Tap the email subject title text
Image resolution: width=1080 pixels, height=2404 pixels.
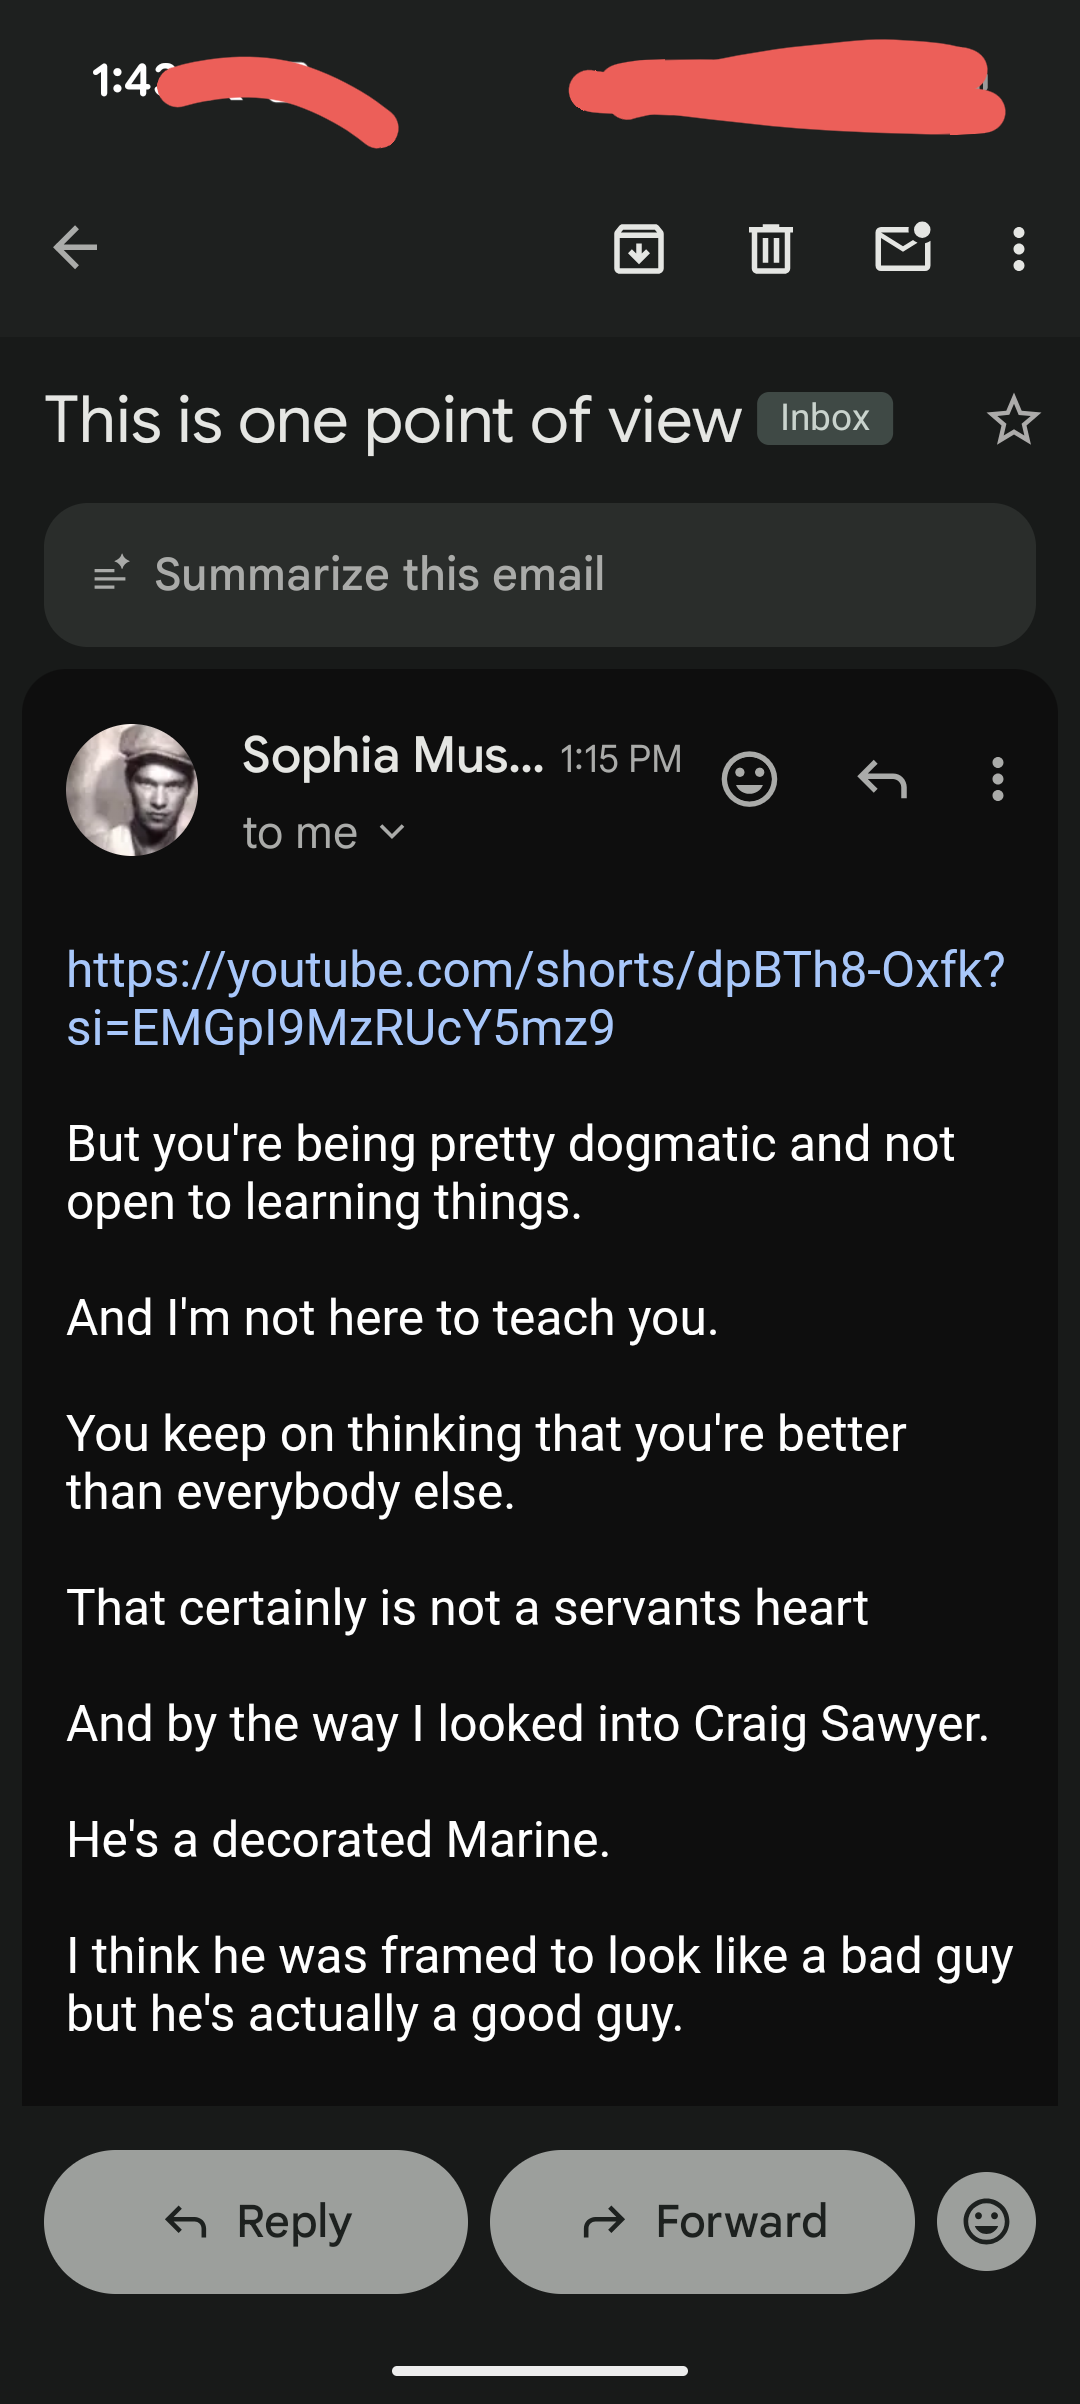pyautogui.click(x=394, y=420)
